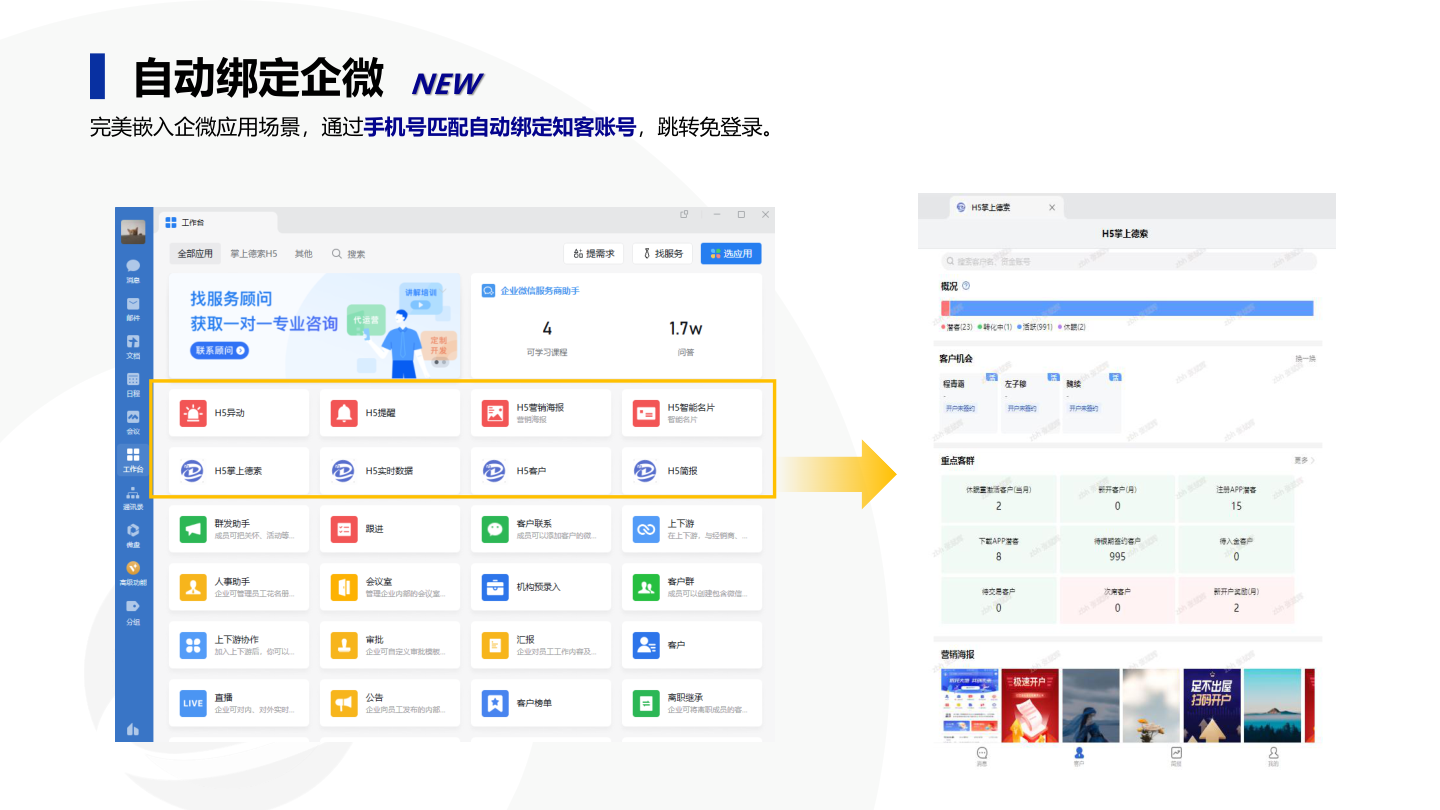Open the 左子穆 customer card
Viewport: 1440px width, 810px height.
tap(1031, 401)
